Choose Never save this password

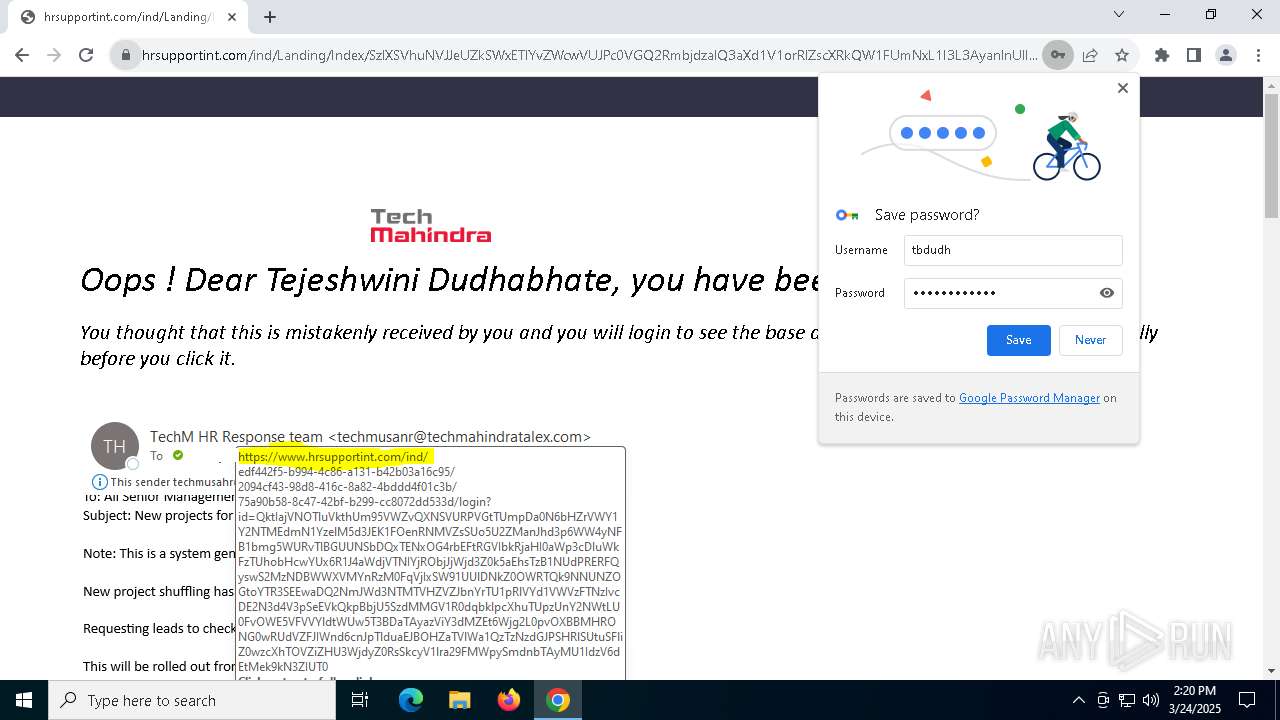pyautogui.click(x=1090, y=340)
